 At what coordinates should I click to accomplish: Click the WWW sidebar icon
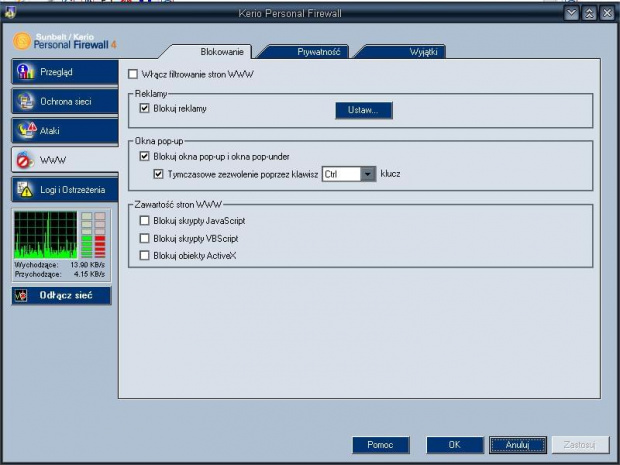(26, 160)
